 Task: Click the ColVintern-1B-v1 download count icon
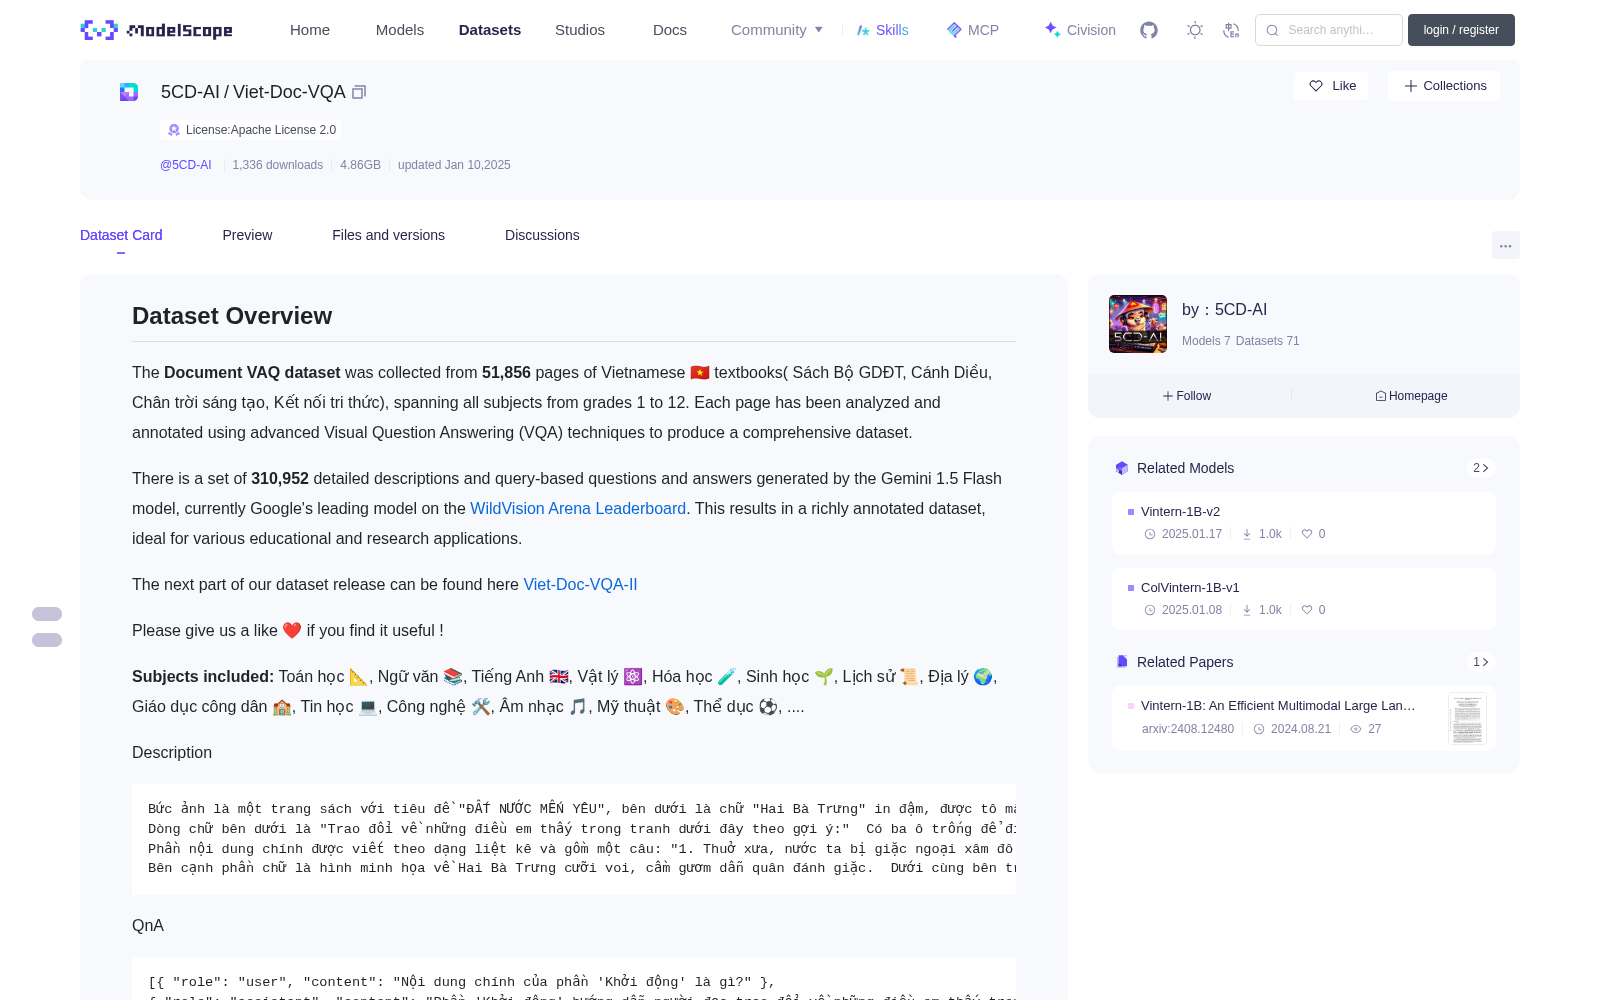tap(1247, 610)
